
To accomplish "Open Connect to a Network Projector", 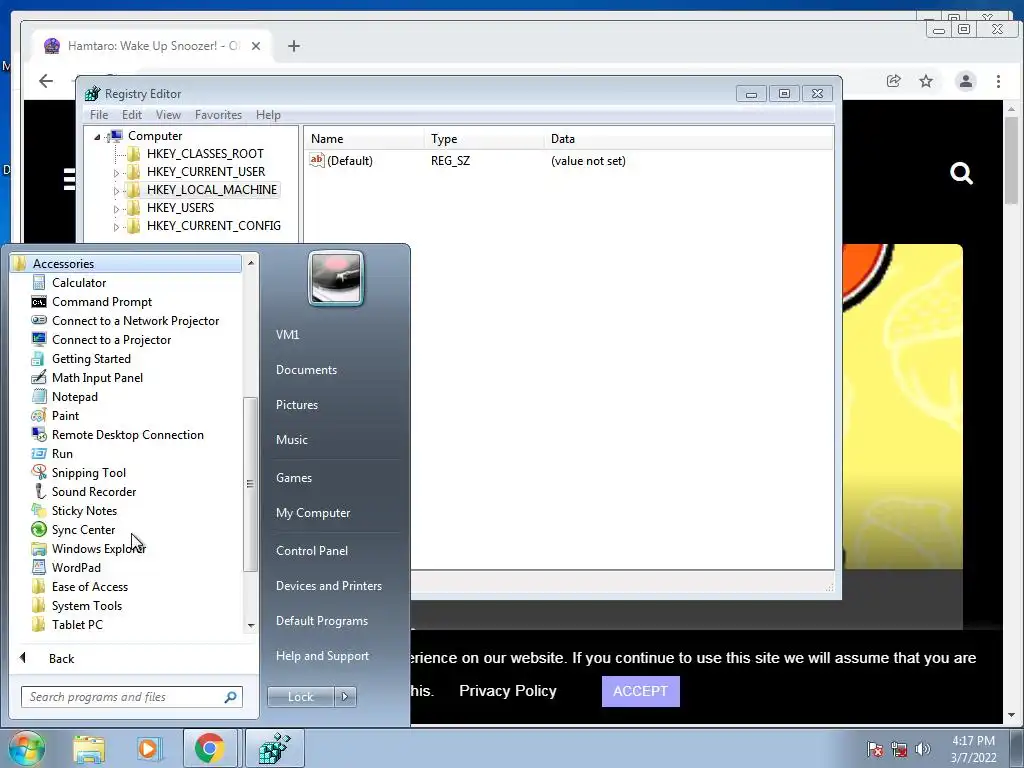I will coord(135,321).
